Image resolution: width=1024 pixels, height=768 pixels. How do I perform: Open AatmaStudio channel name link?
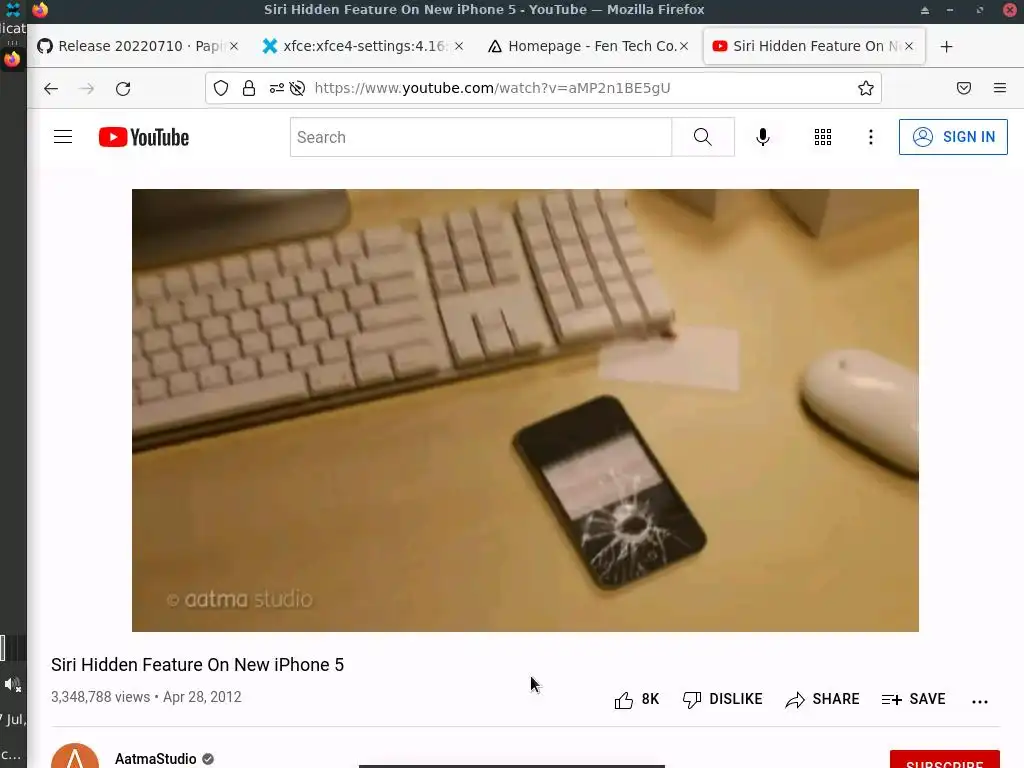pos(155,759)
